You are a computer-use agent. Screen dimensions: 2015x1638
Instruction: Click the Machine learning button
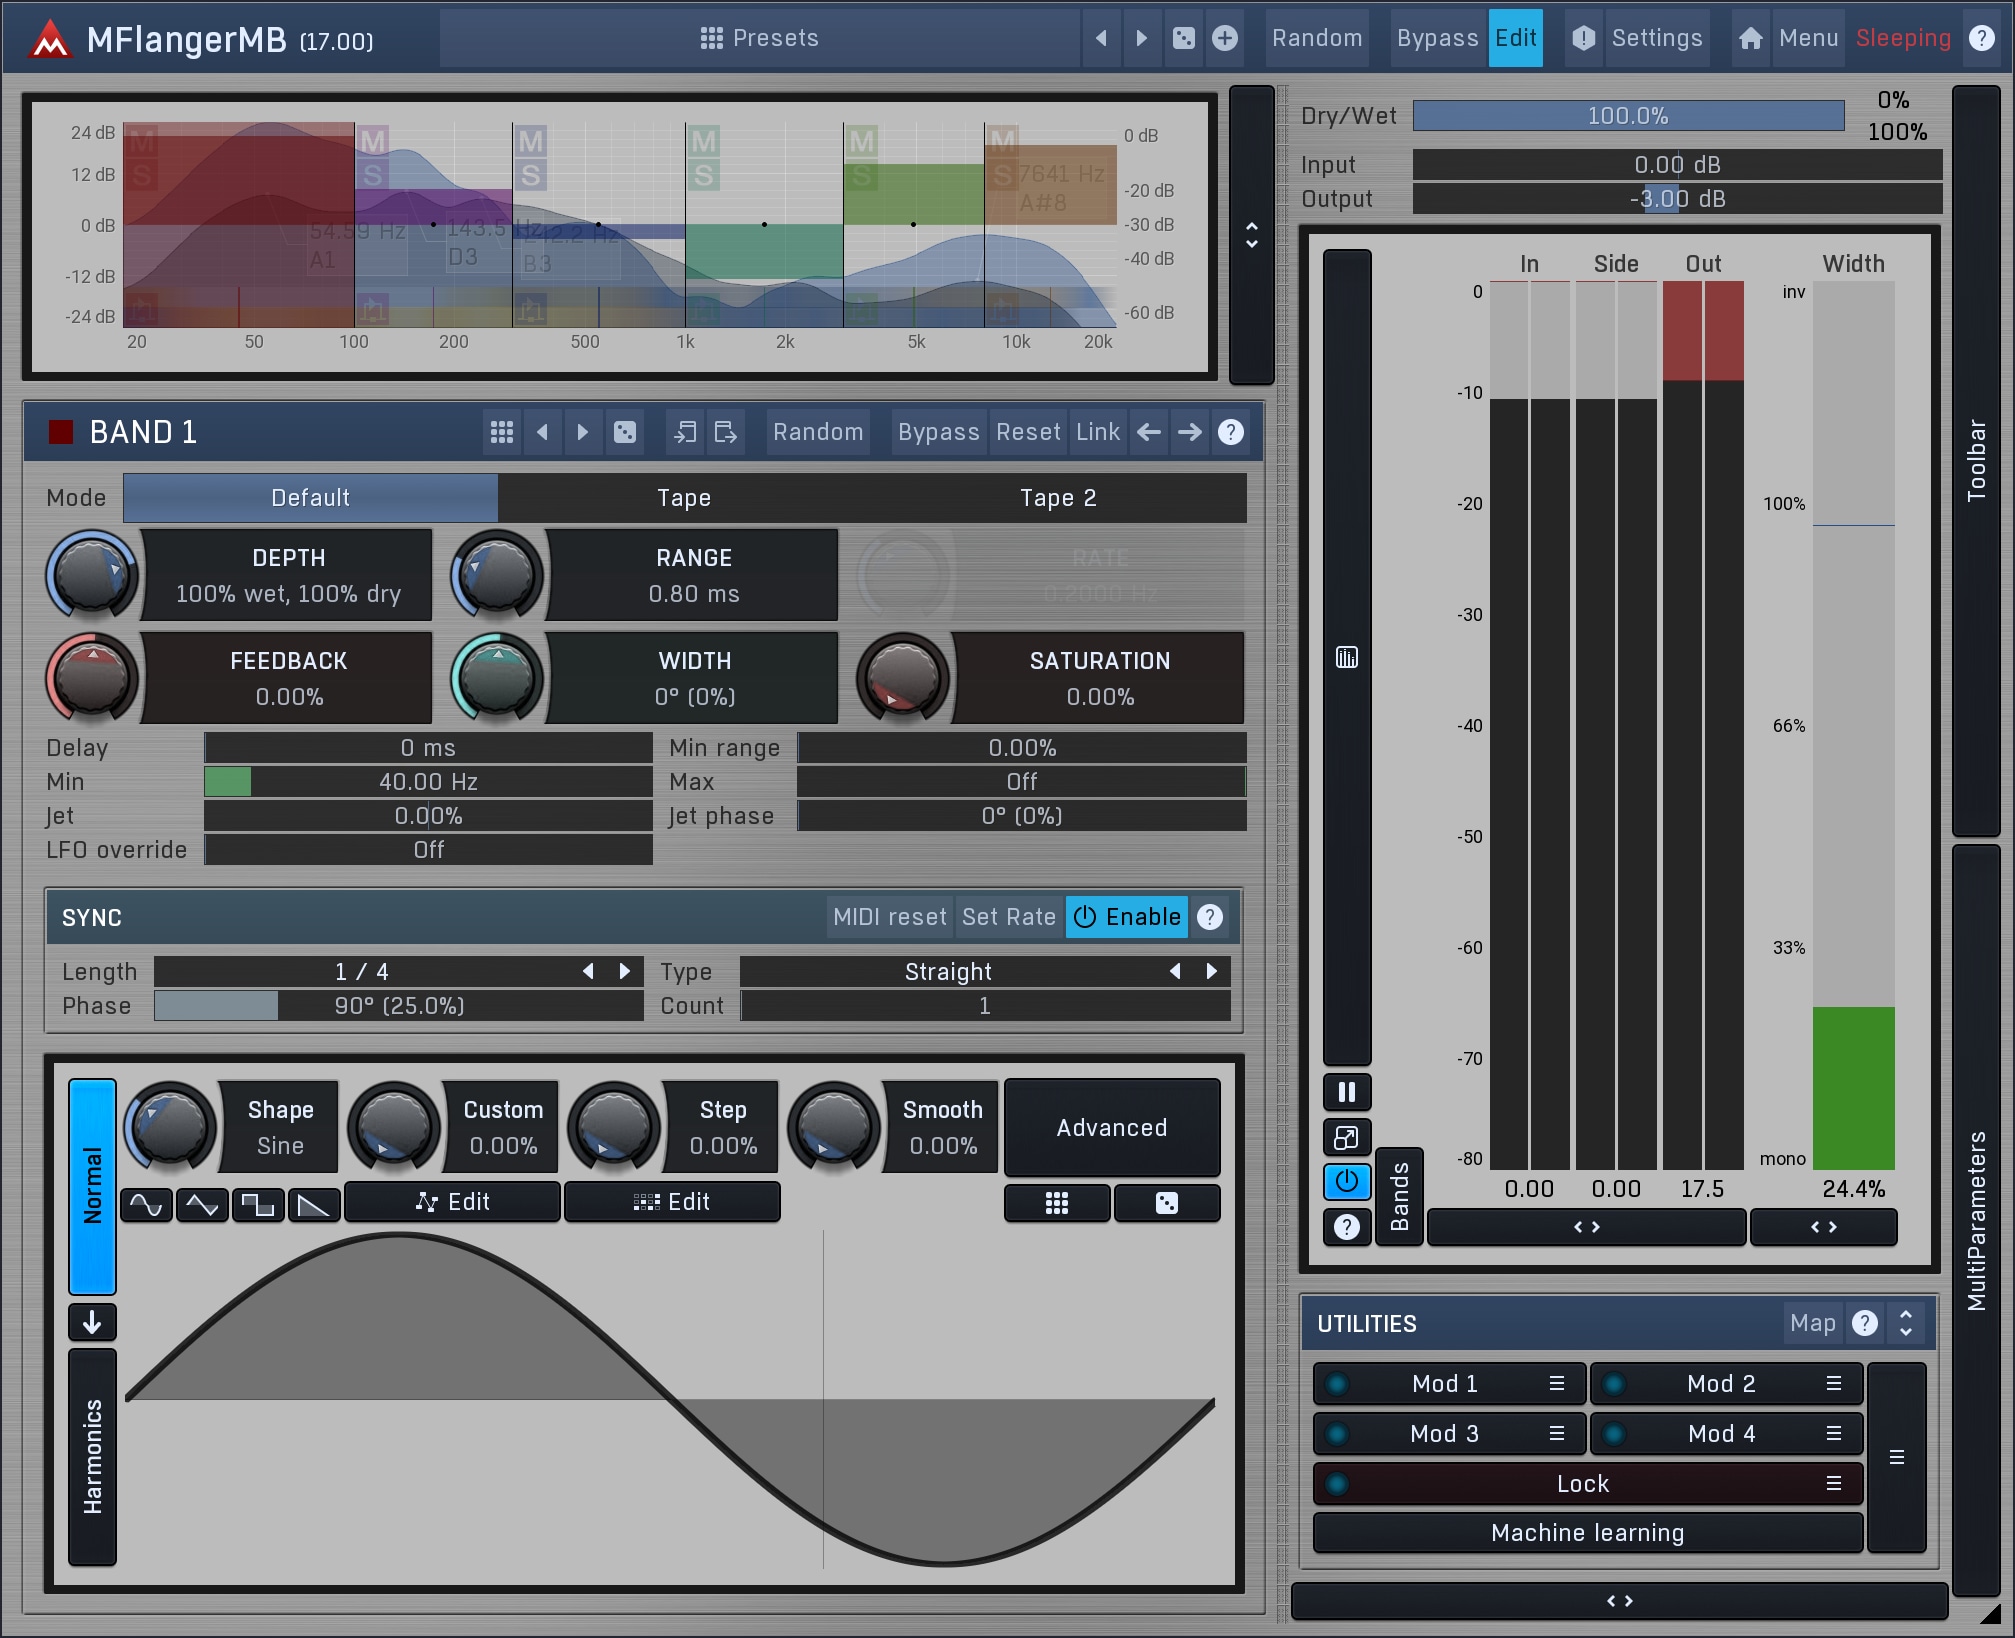click(x=1587, y=1533)
